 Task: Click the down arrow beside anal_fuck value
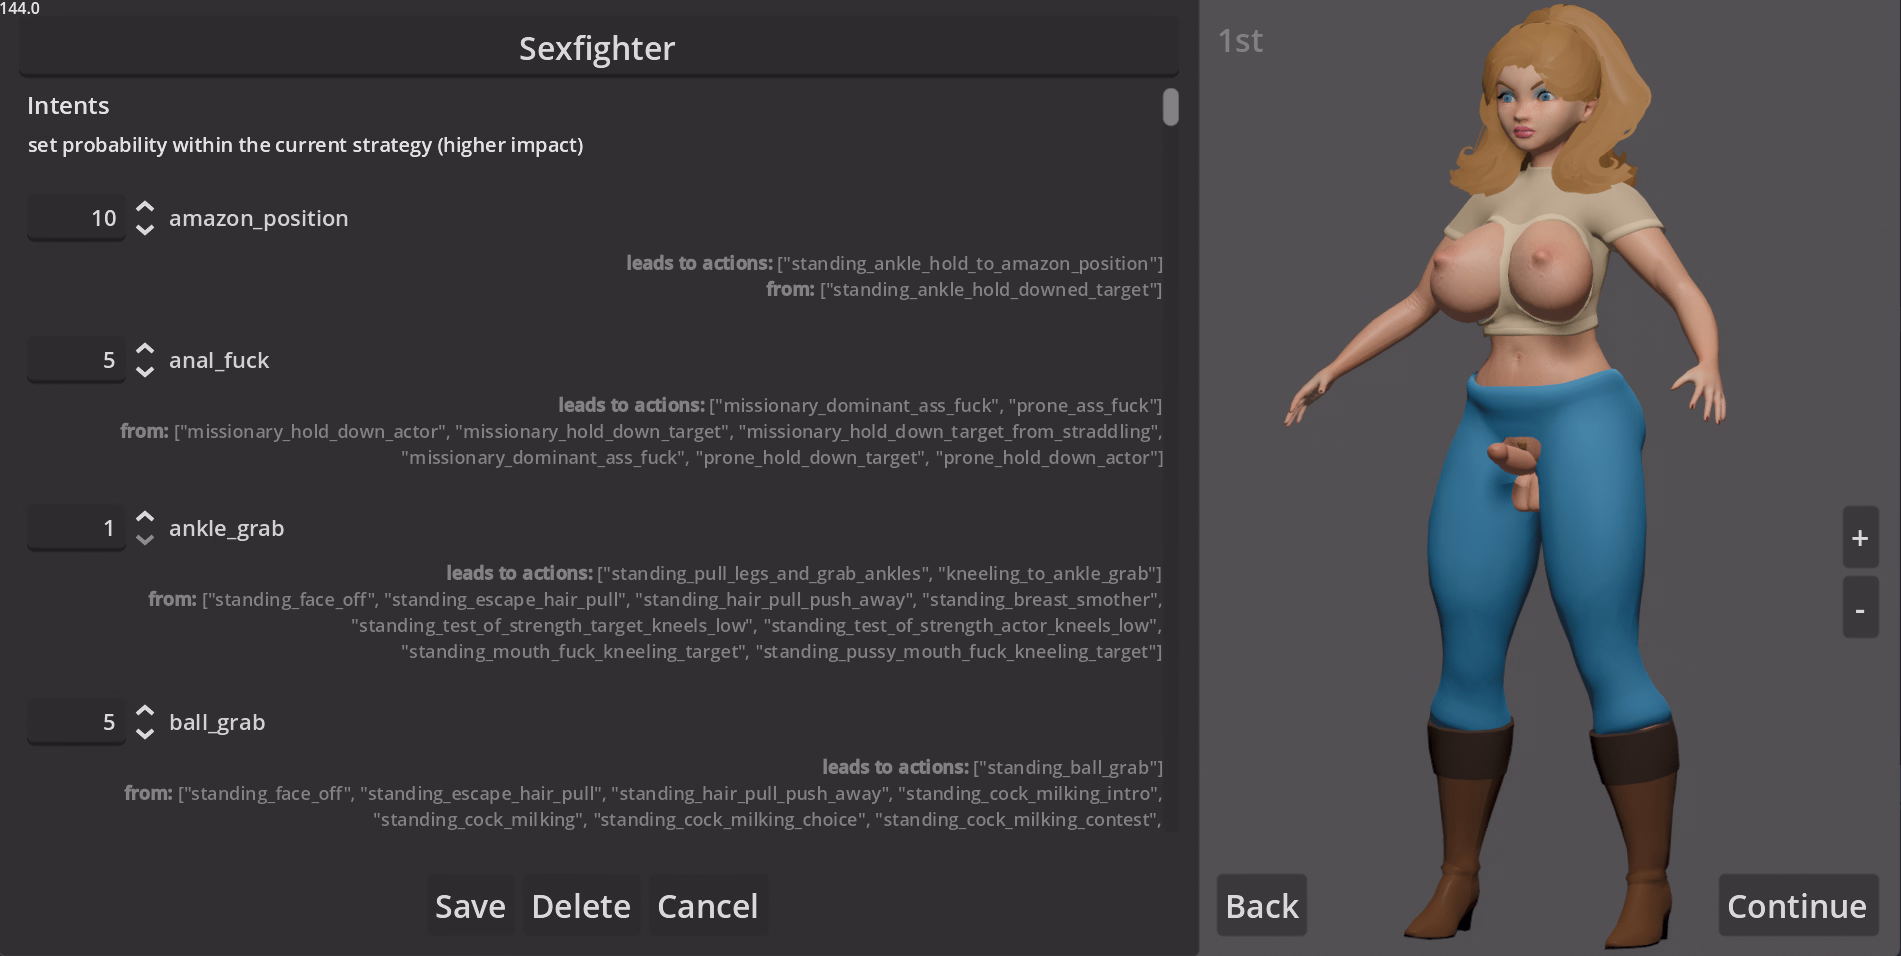point(145,372)
